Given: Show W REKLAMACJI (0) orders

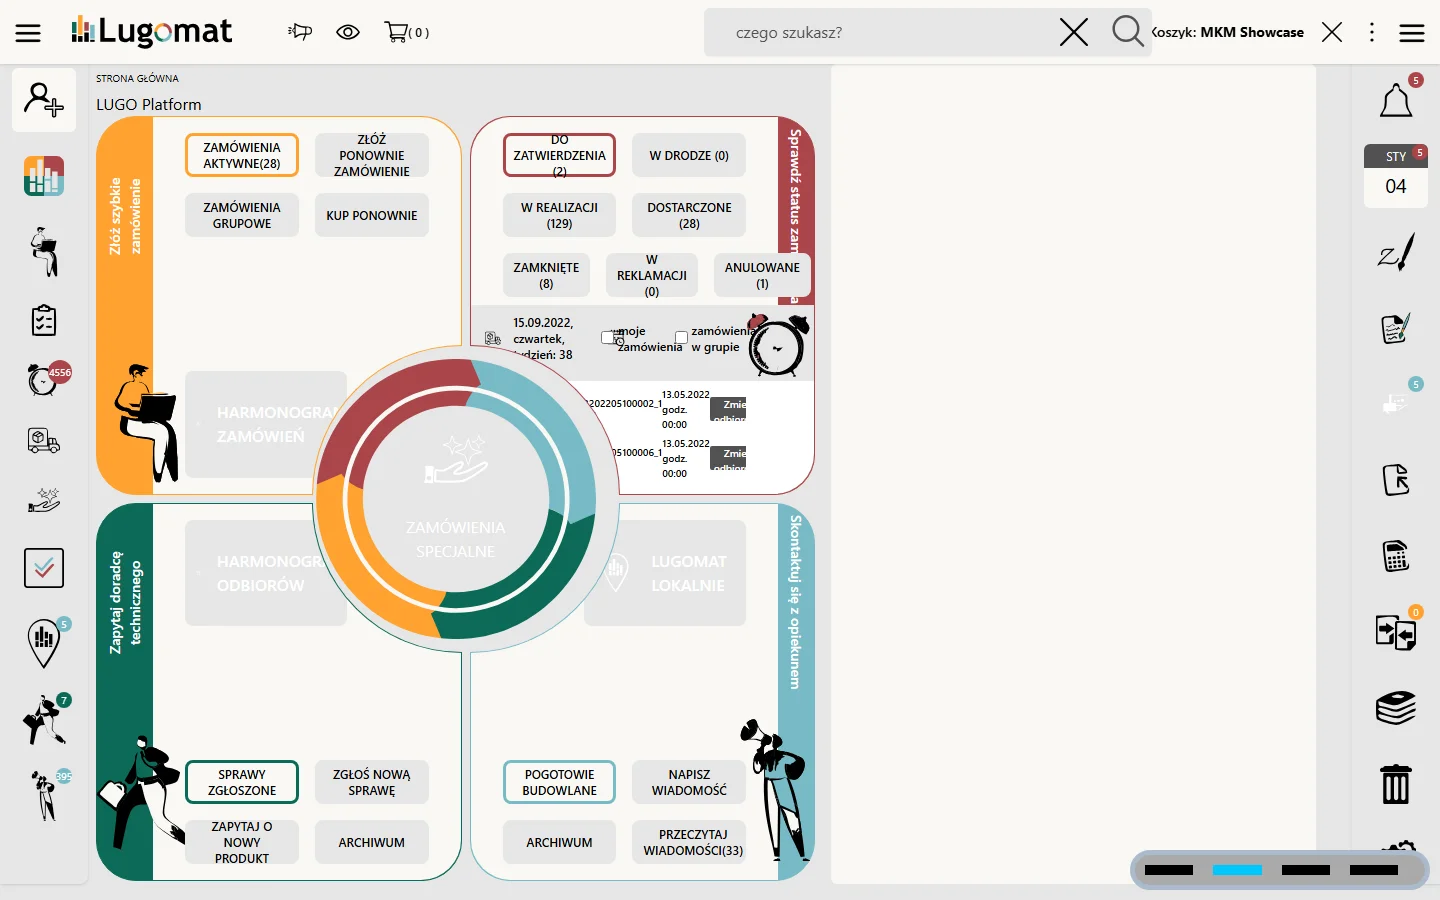Looking at the screenshot, I should [652, 276].
